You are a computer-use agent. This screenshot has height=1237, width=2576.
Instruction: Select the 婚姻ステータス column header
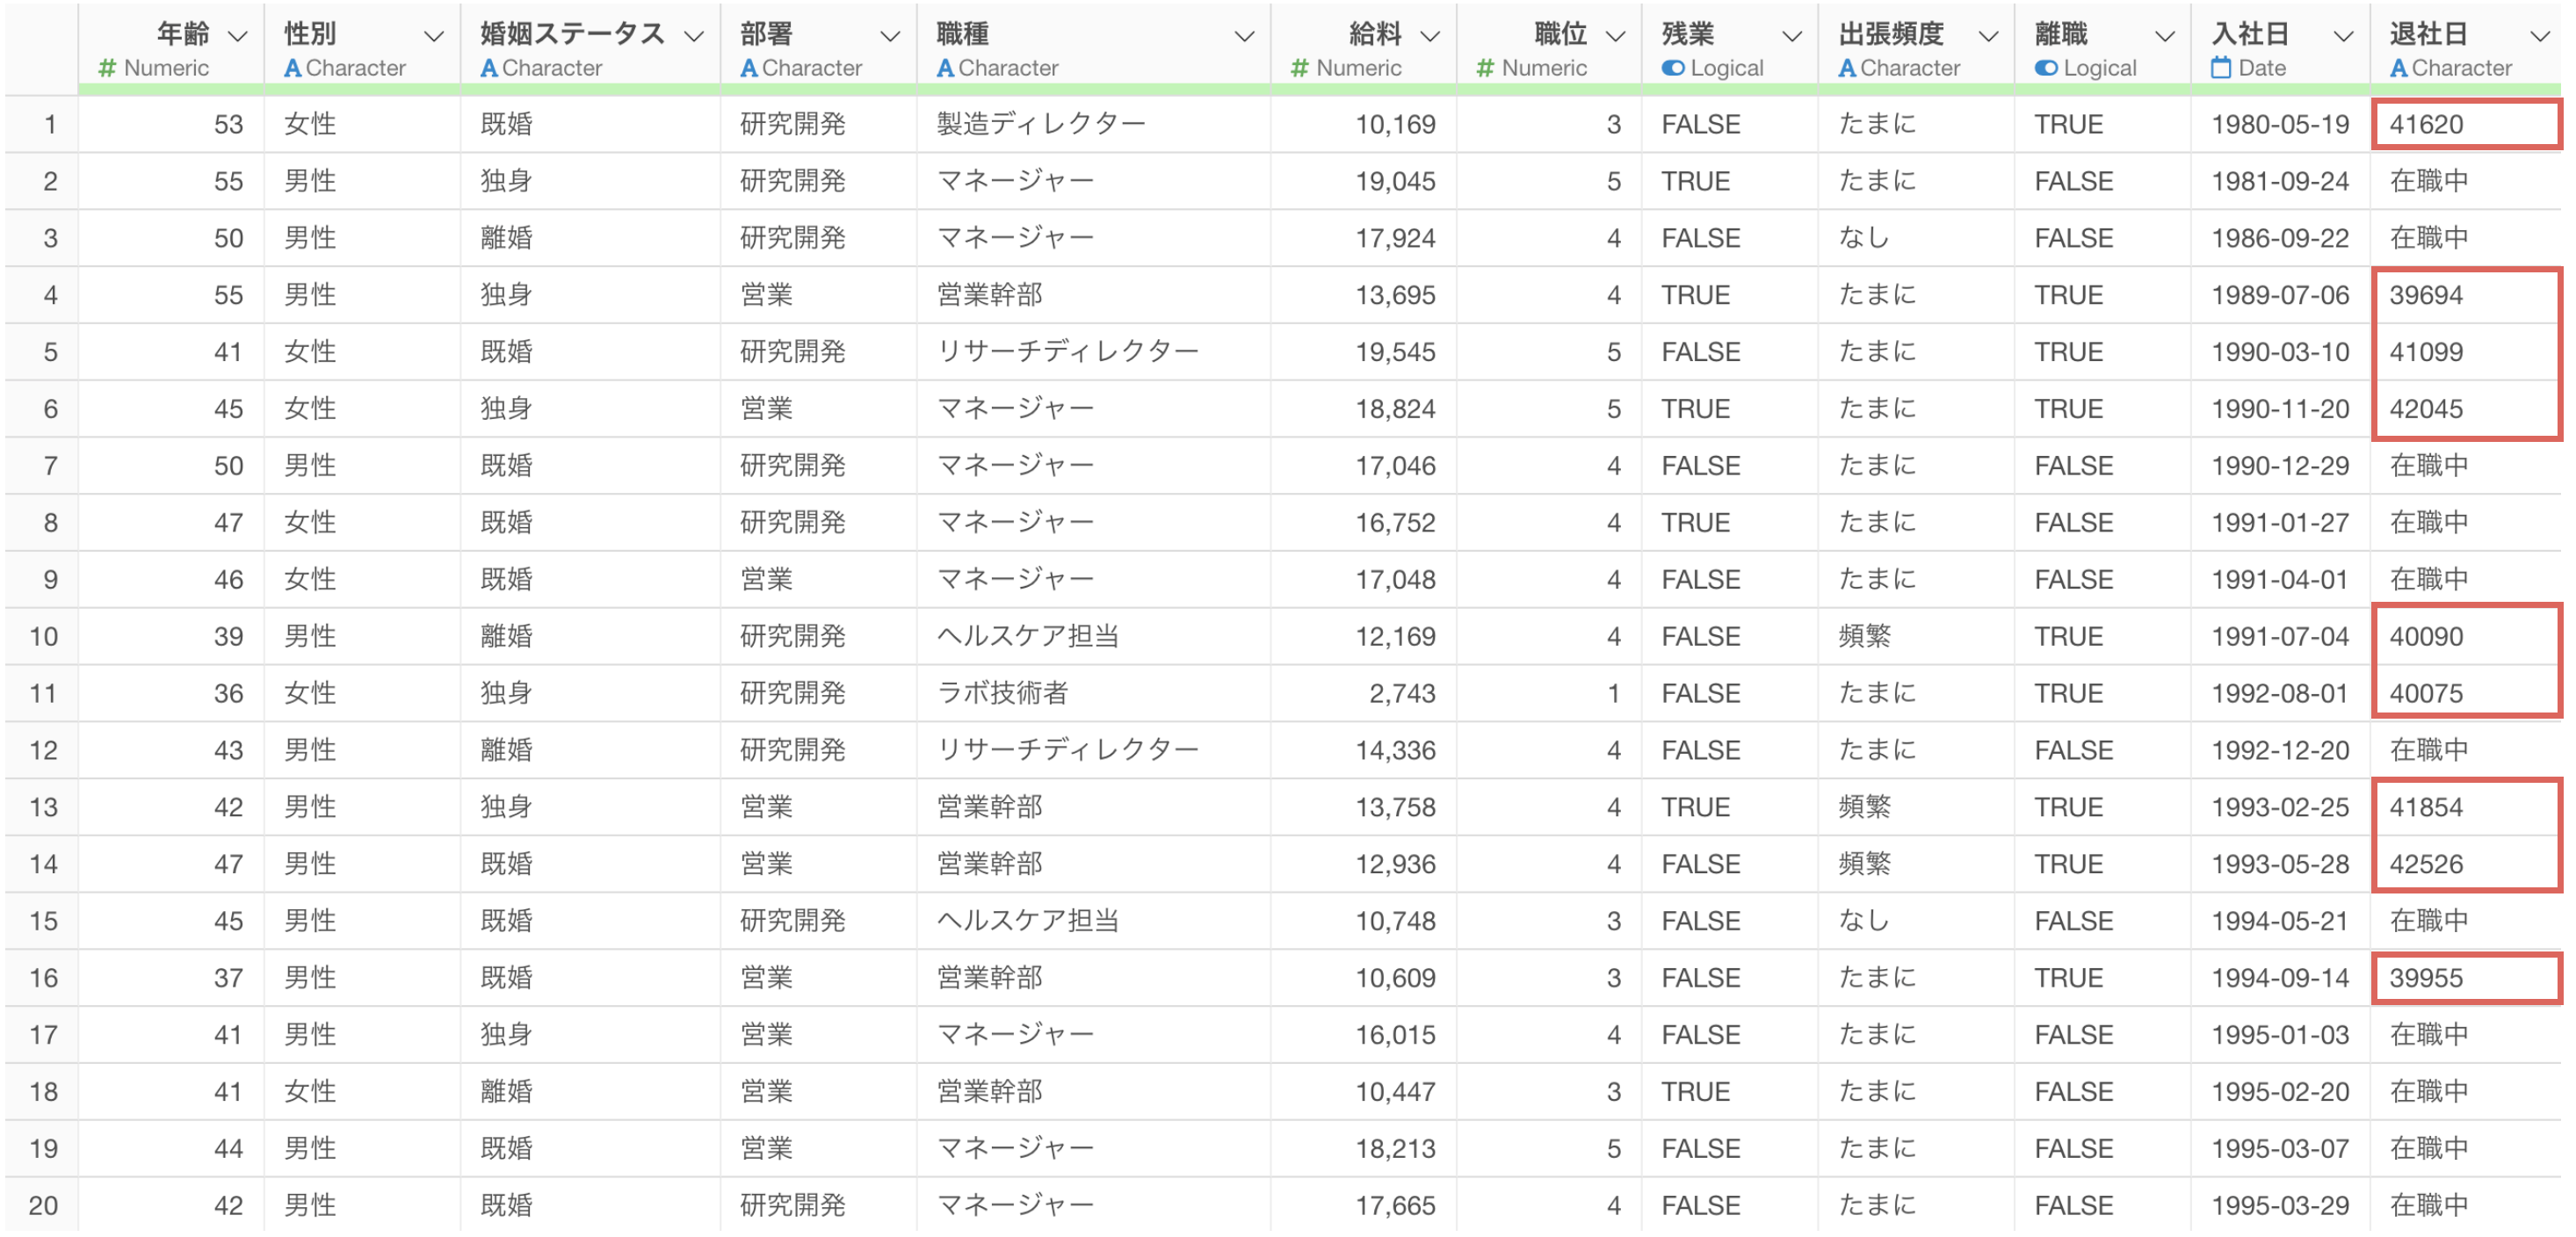[590, 48]
